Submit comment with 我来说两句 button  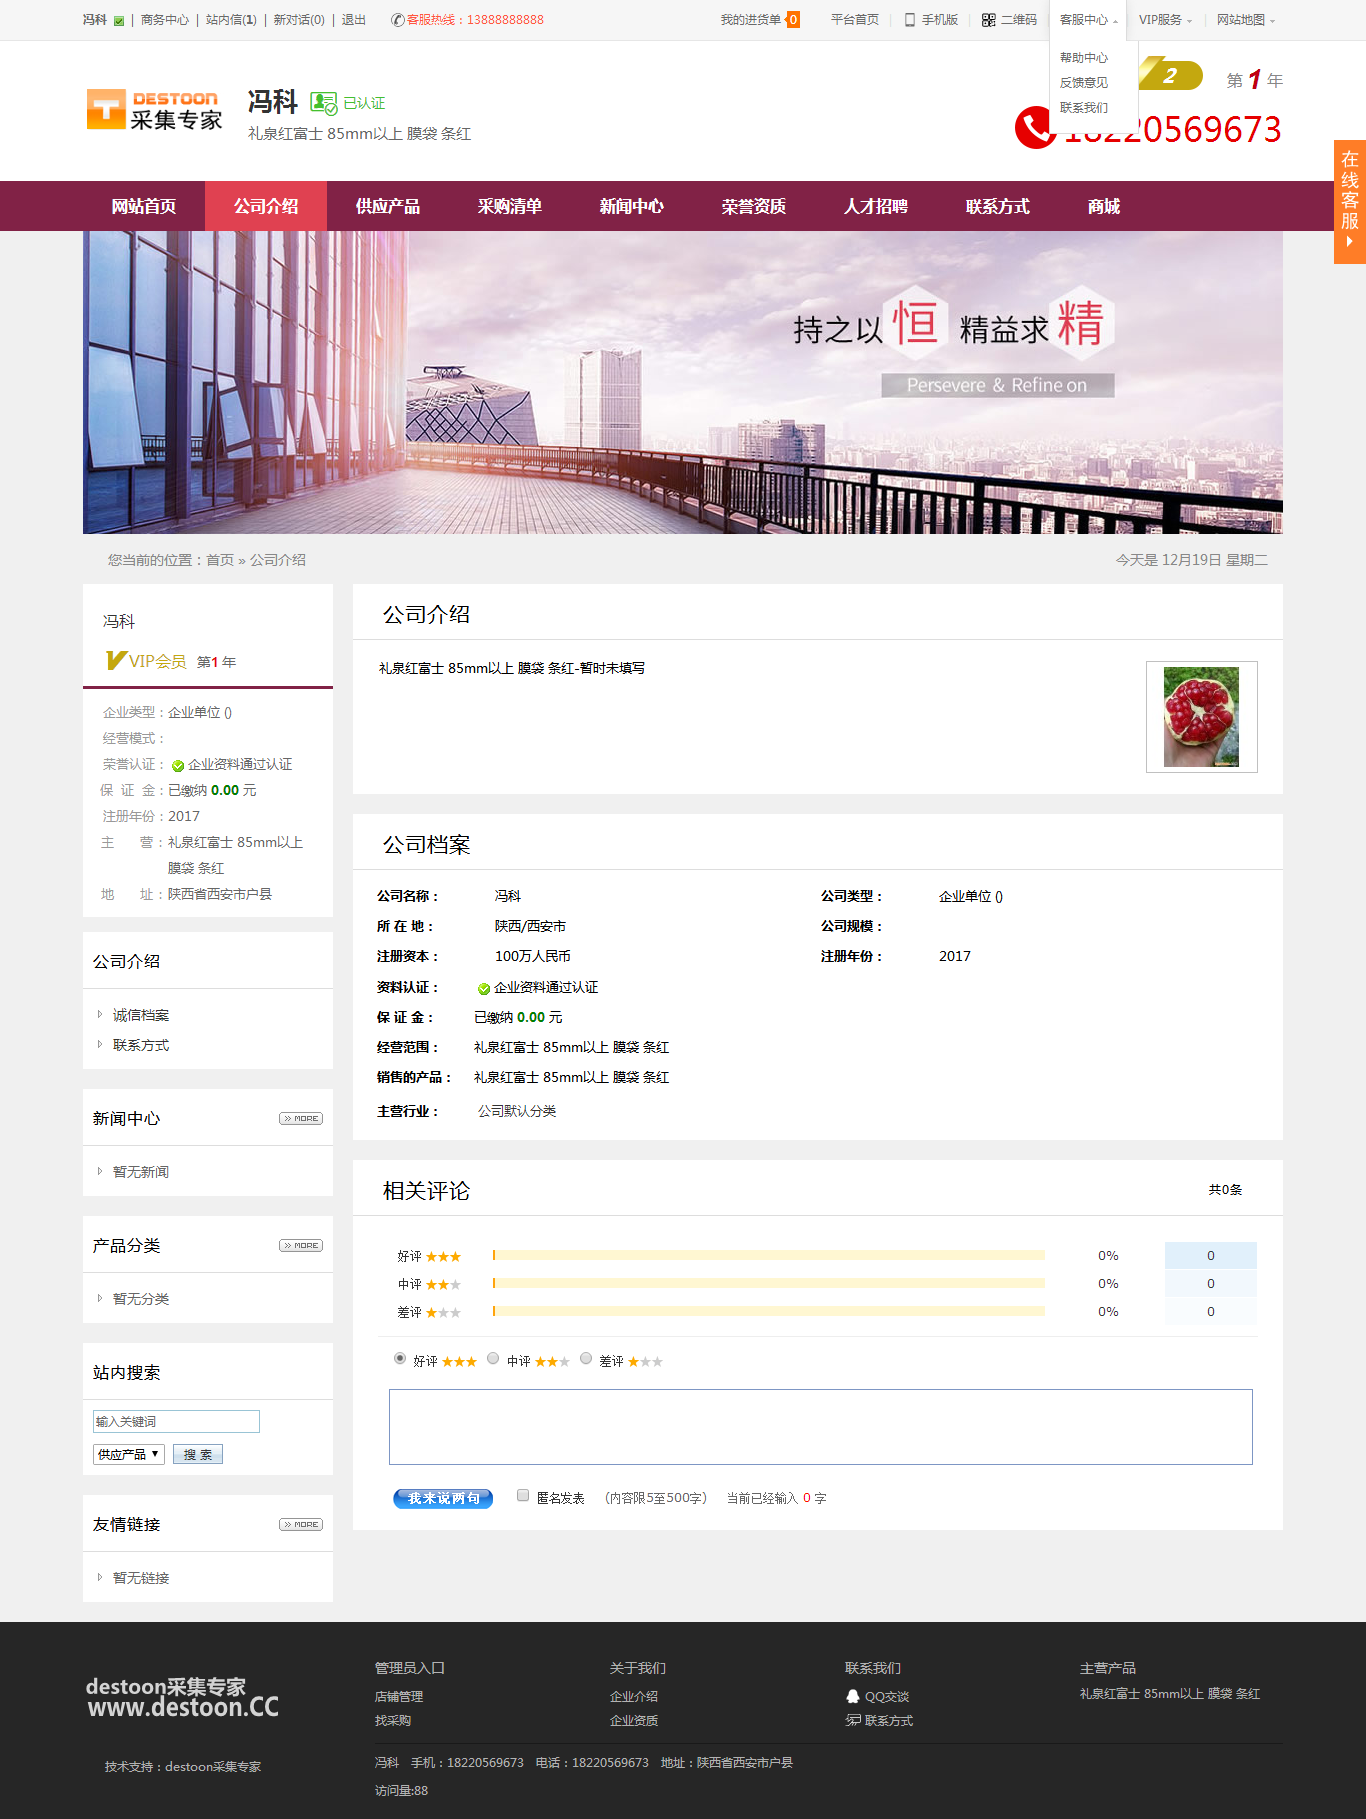(443, 1498)
